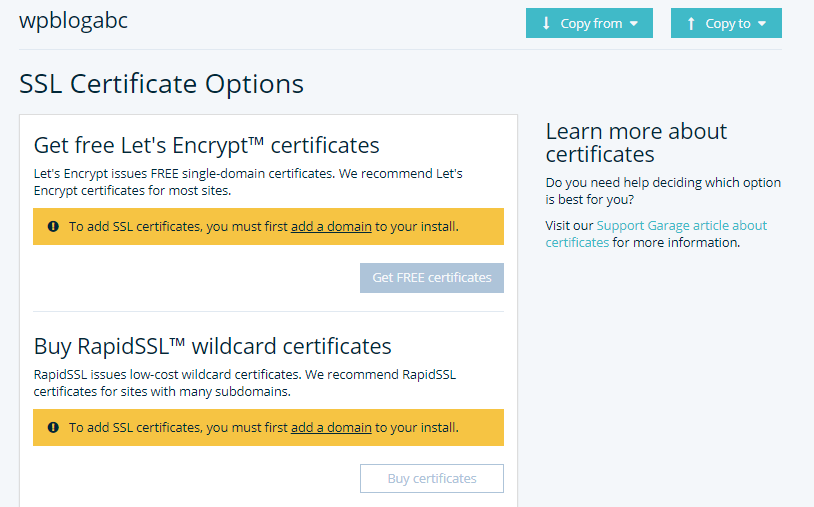Select the wpblogabc install name
Viewport: 814px width, 507px height.
point(73,21)
